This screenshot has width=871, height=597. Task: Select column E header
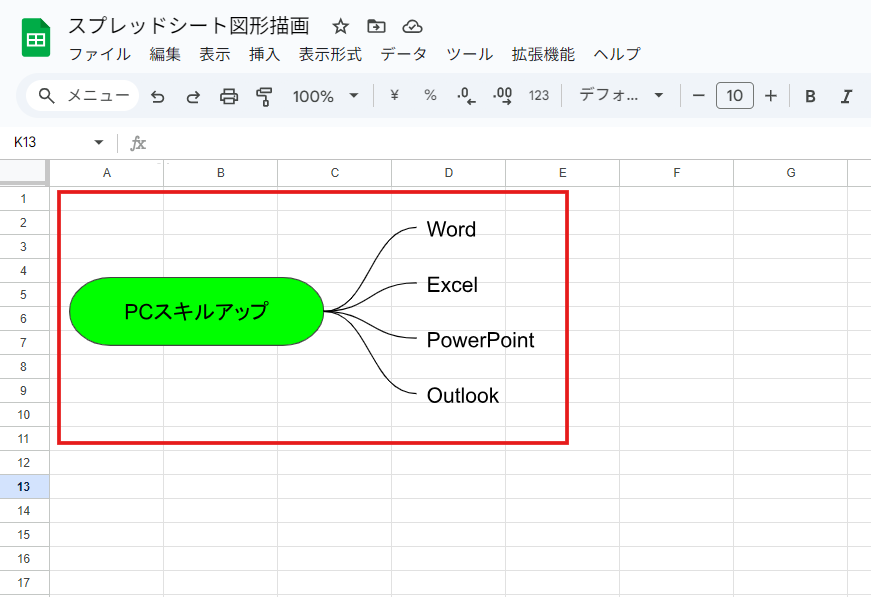[562, 173]
